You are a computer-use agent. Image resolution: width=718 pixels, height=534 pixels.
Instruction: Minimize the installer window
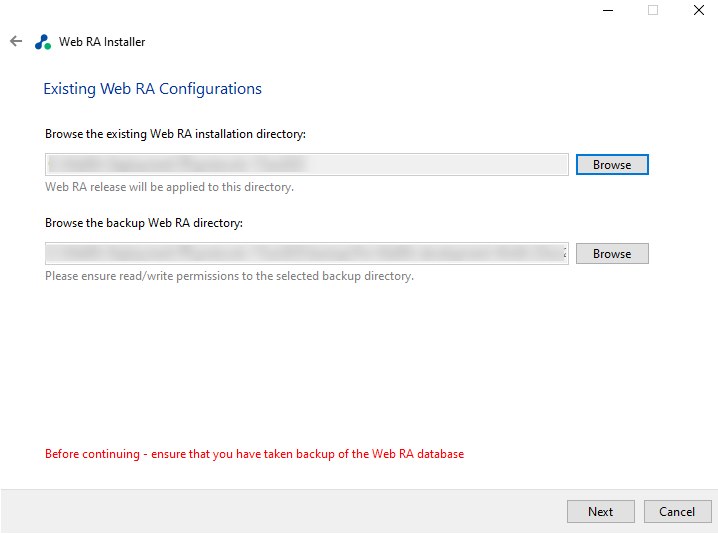pos(607,10)
